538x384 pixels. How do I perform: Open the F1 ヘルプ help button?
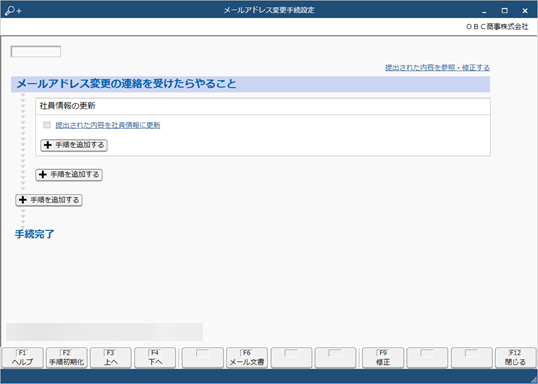click(23, 358)
